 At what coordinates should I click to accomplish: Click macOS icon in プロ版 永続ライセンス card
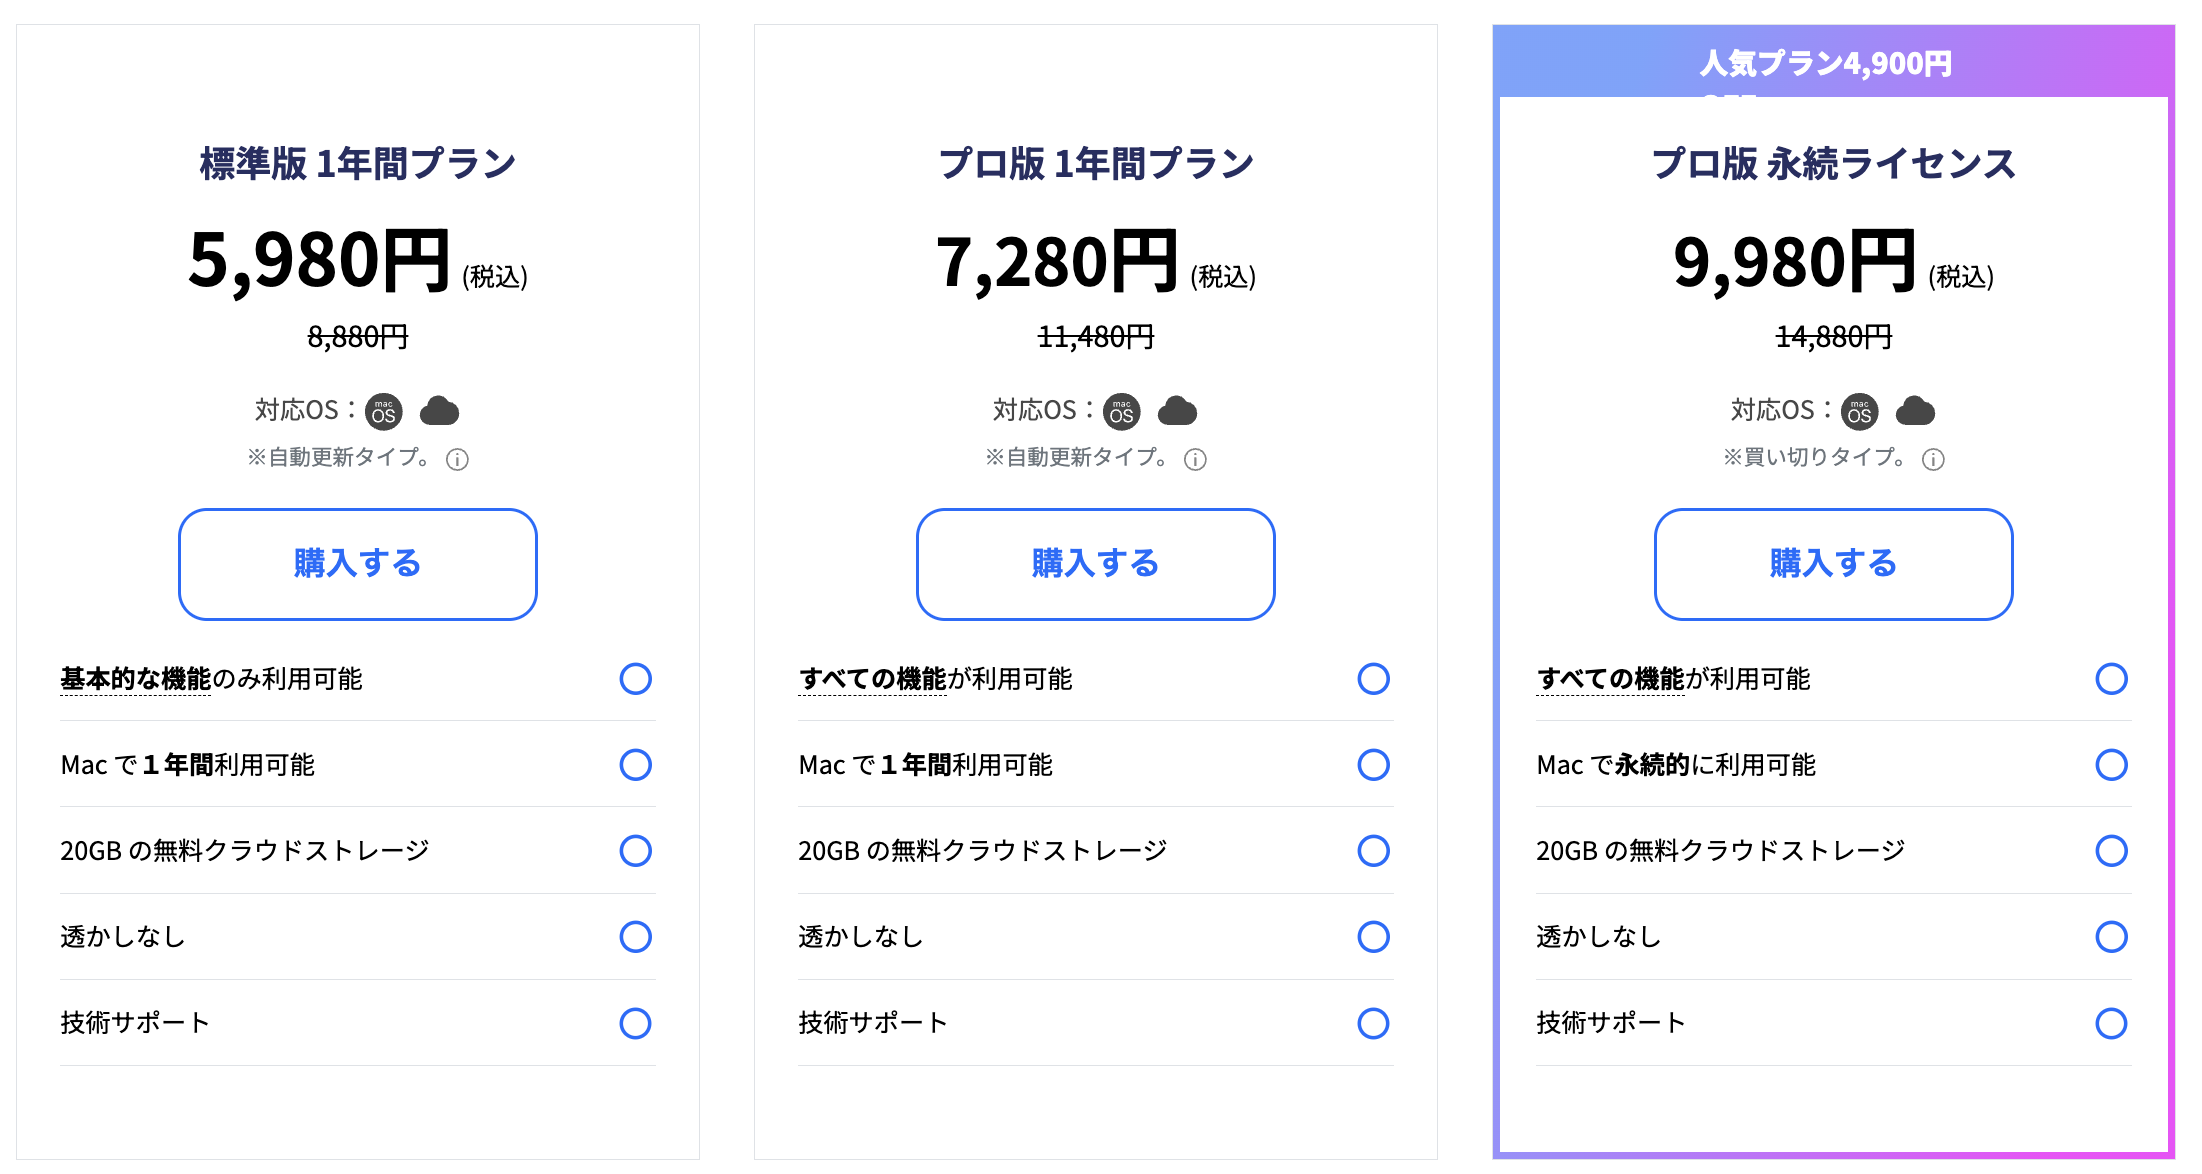(x=1860, y=411)
